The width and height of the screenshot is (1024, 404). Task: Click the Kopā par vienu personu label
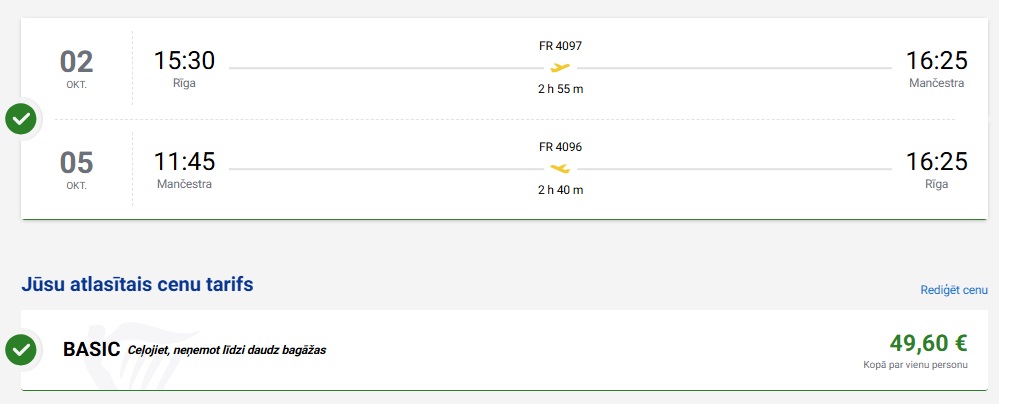click(915, 365)
